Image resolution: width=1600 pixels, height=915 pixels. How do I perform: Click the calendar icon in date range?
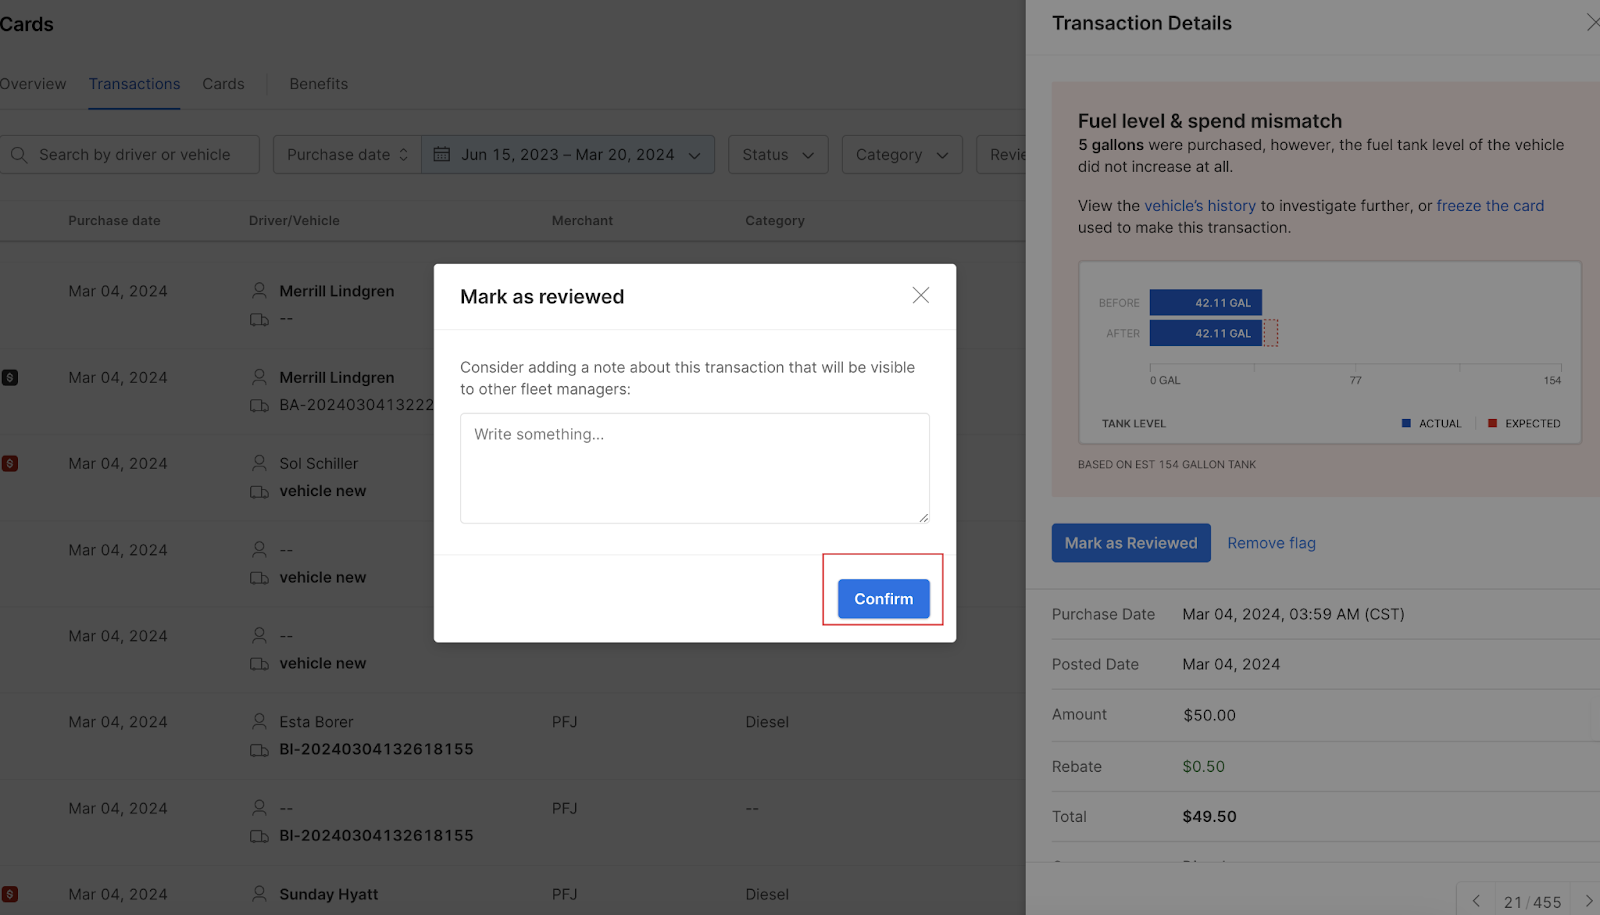click(x=442, y=155)
